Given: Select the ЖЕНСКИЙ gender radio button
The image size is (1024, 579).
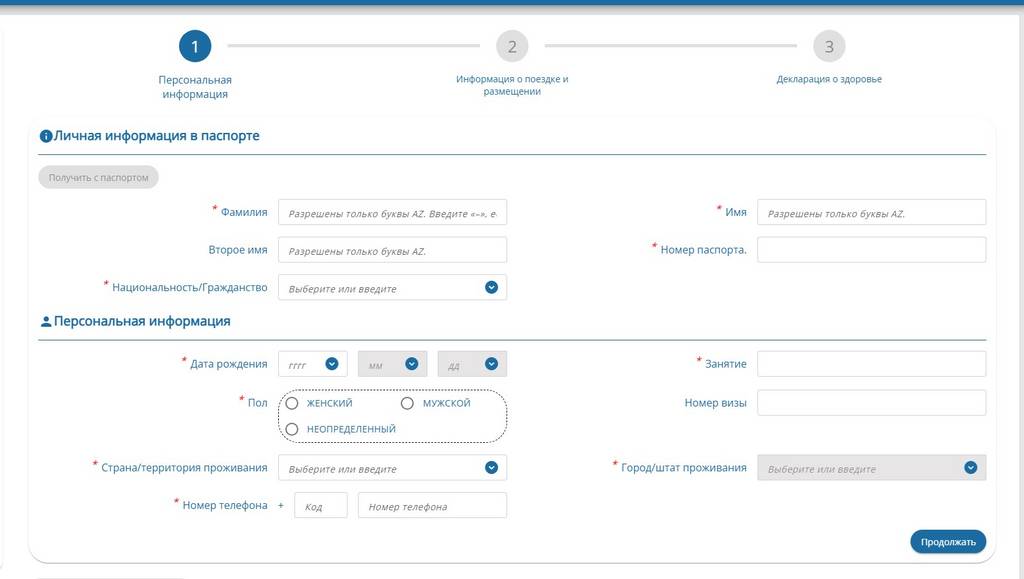Looking at the screenshot, I should coord(292,403).
